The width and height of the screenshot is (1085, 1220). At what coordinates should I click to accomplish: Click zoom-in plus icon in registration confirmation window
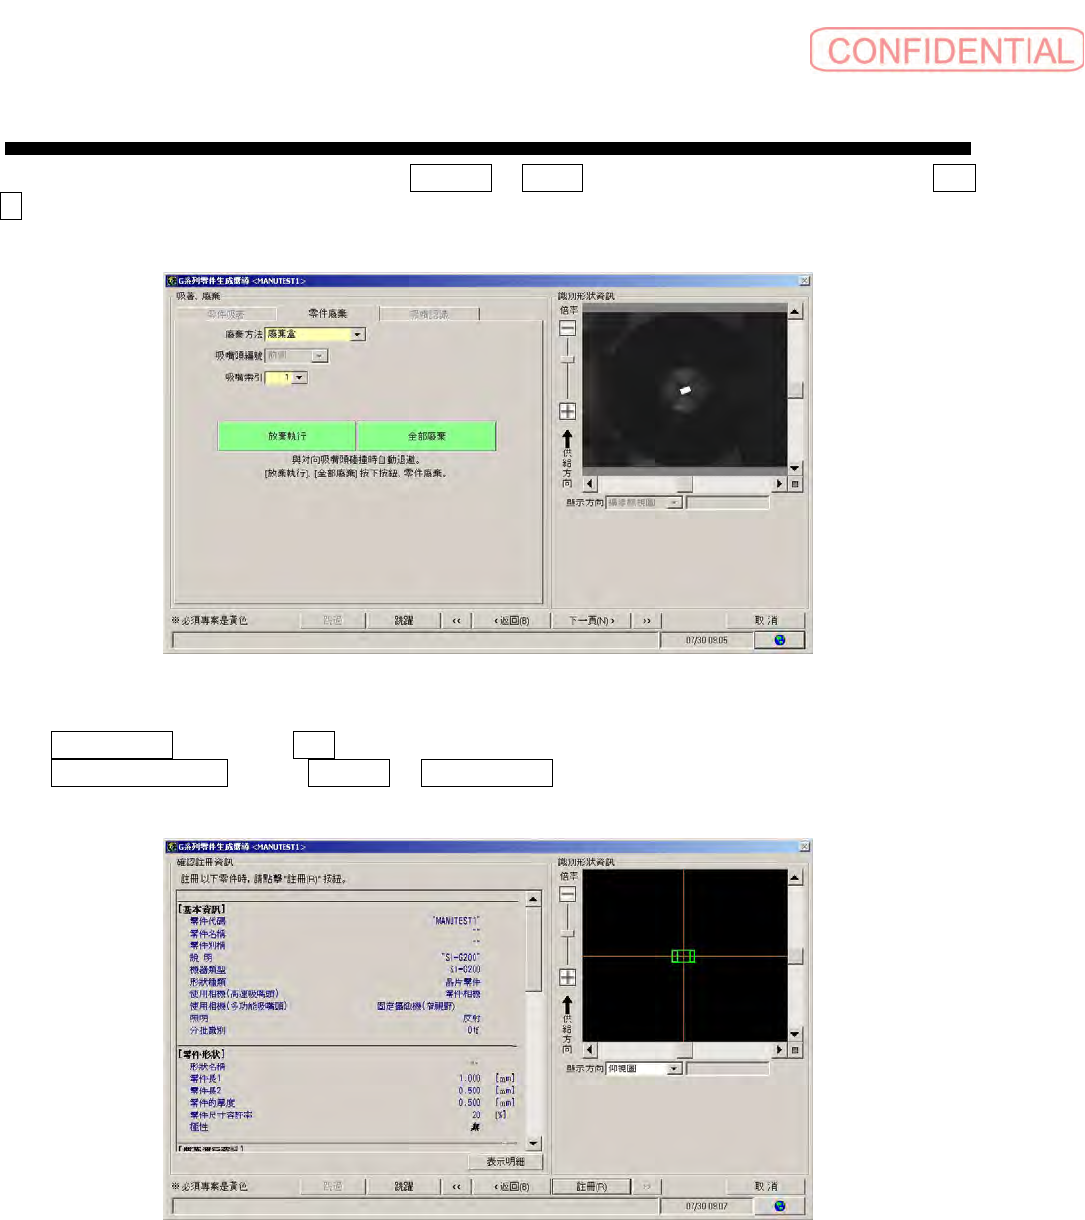pos(567,977)
